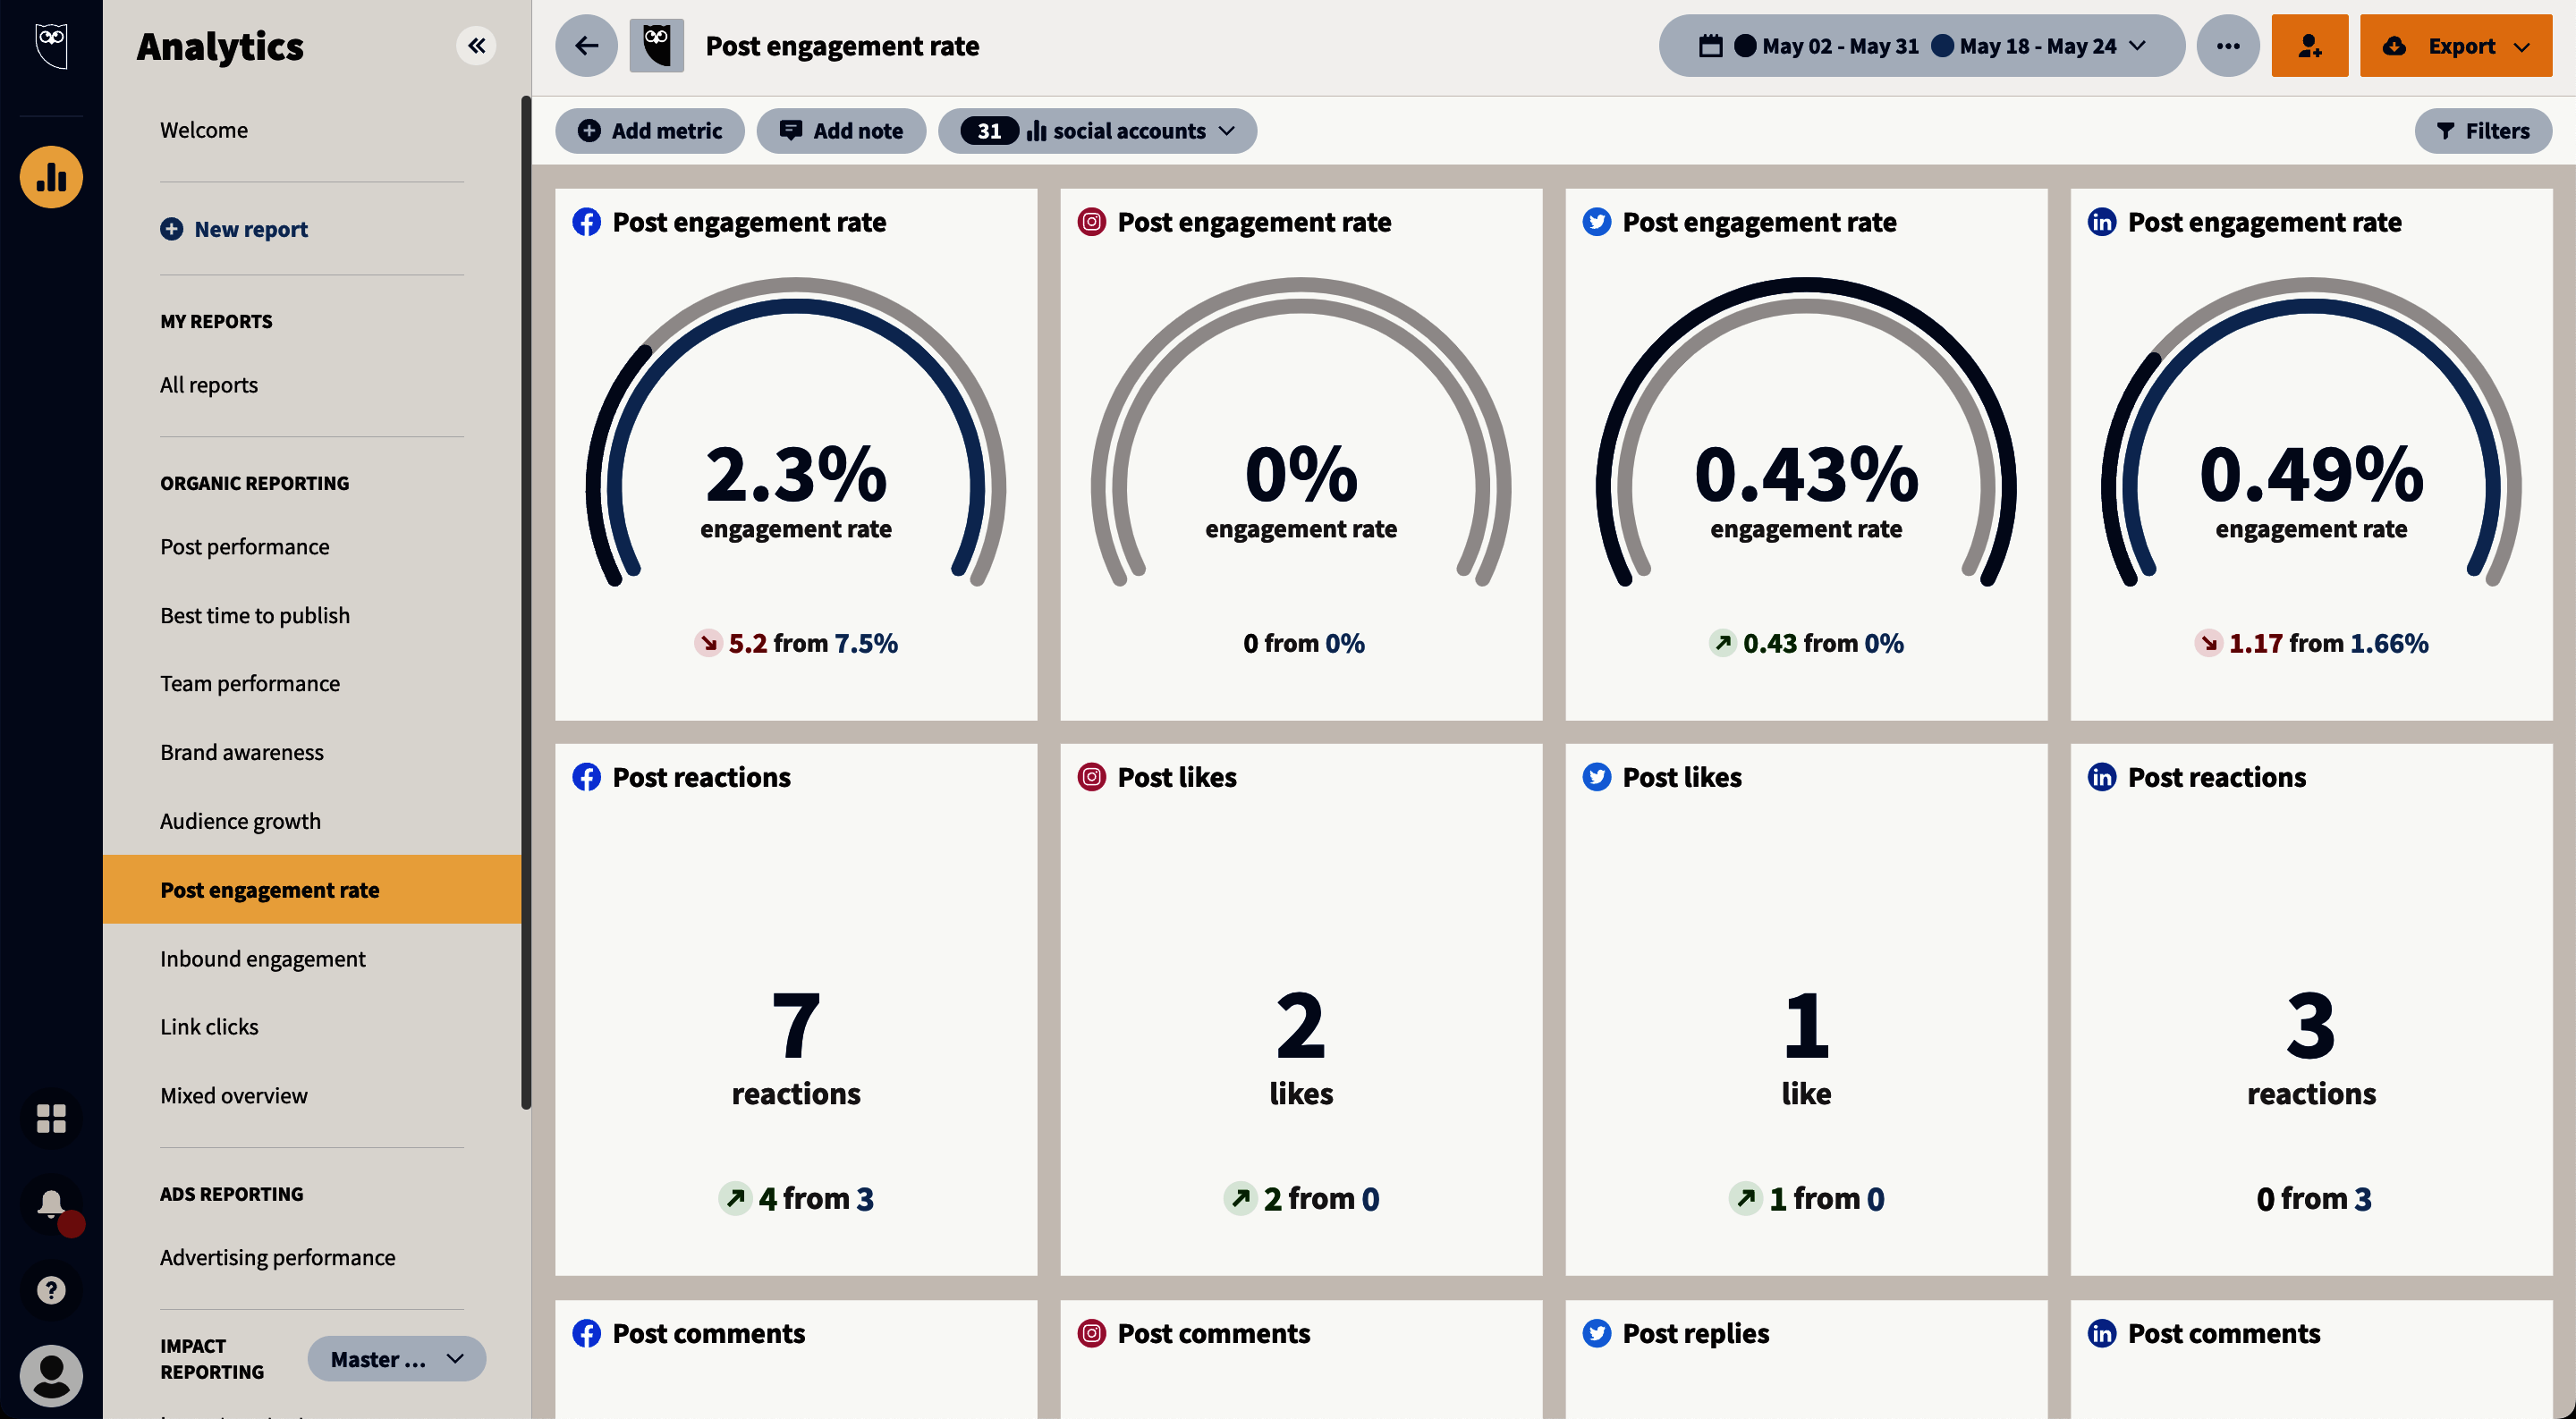Open notifications bell icon
2576x1419 pixels.
pyautogui.click(x=51, y=1203)
